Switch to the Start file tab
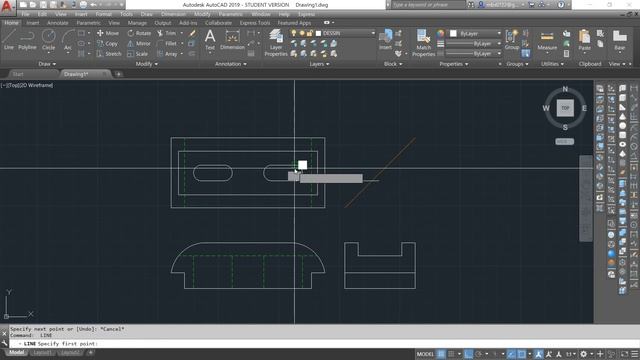Screen dimensions: 640x360 pyautogui.click(x=18, y=74)
